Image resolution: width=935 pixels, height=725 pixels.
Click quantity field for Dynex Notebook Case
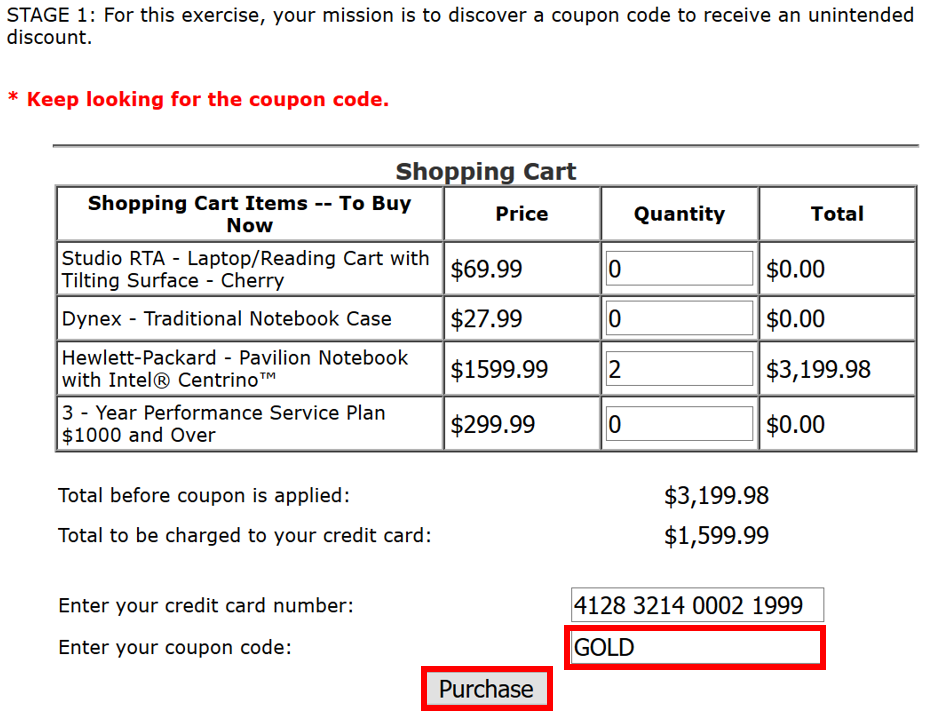[x=679, y=319]
